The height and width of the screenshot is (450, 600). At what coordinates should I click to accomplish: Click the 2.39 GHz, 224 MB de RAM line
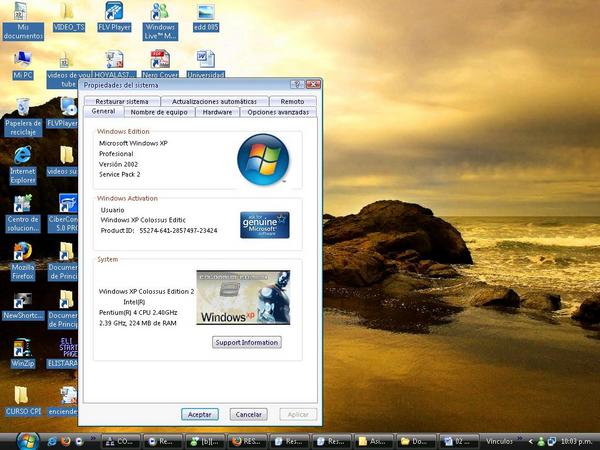138,323
